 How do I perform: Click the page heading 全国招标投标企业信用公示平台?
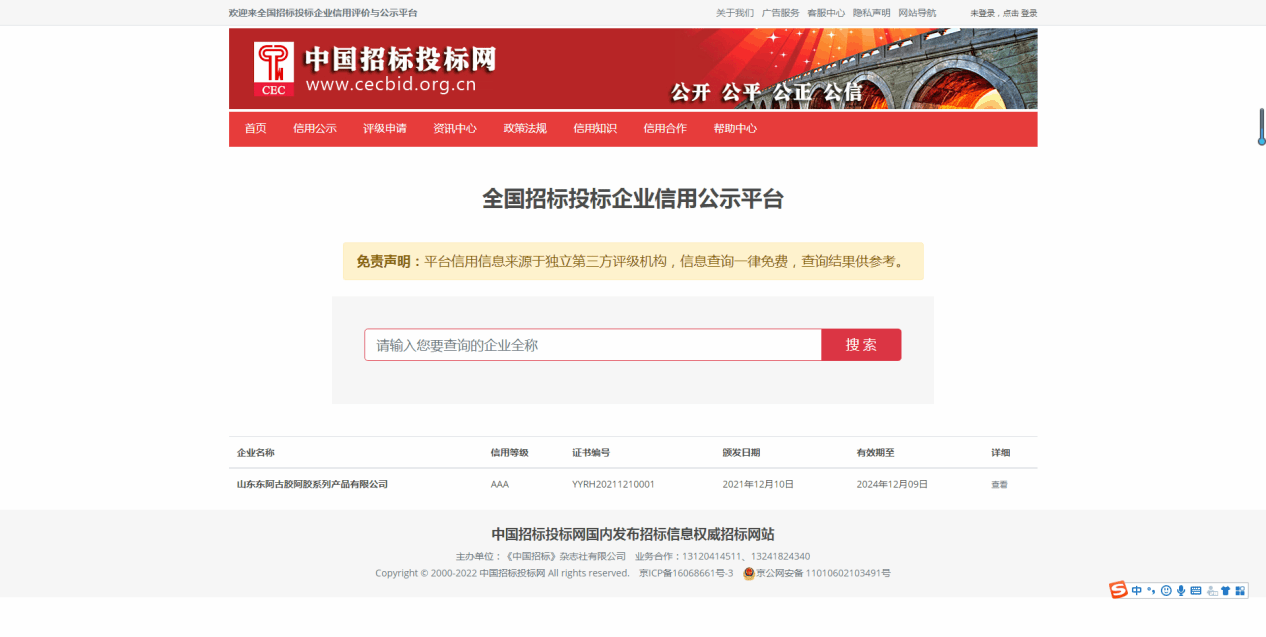[633, 199]
